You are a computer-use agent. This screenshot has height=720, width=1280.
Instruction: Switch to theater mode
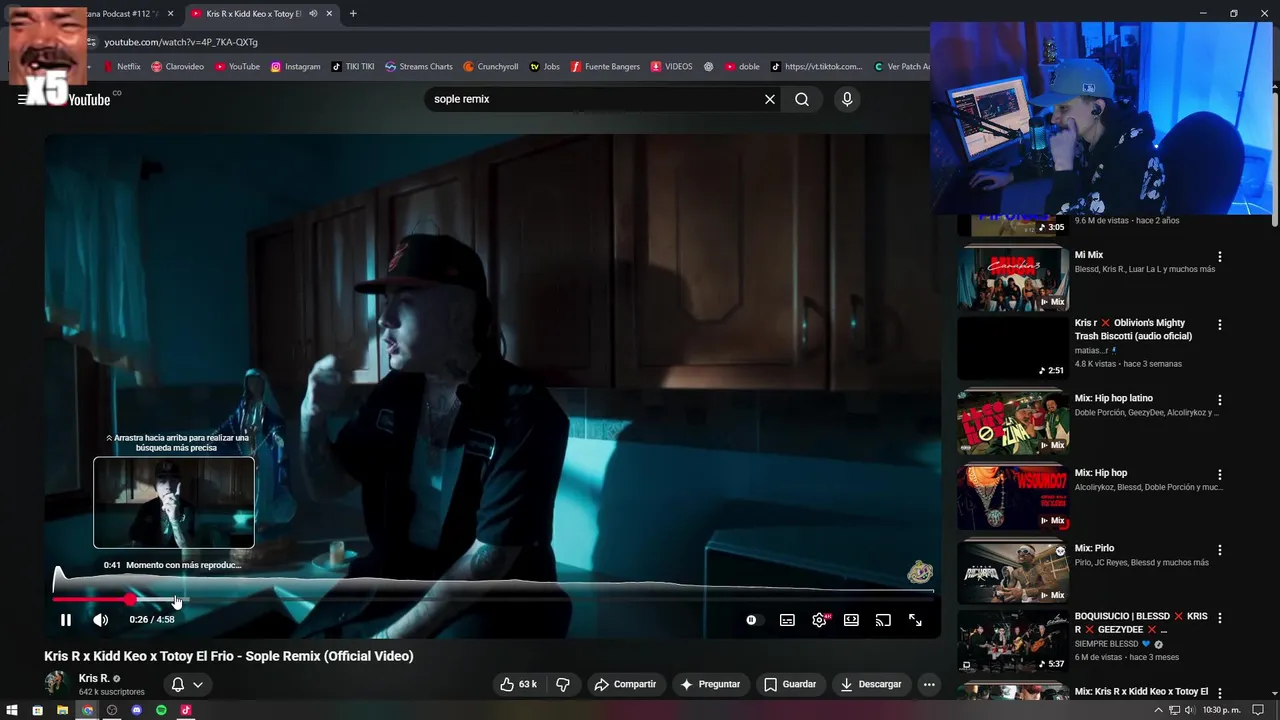coord(851,620)
